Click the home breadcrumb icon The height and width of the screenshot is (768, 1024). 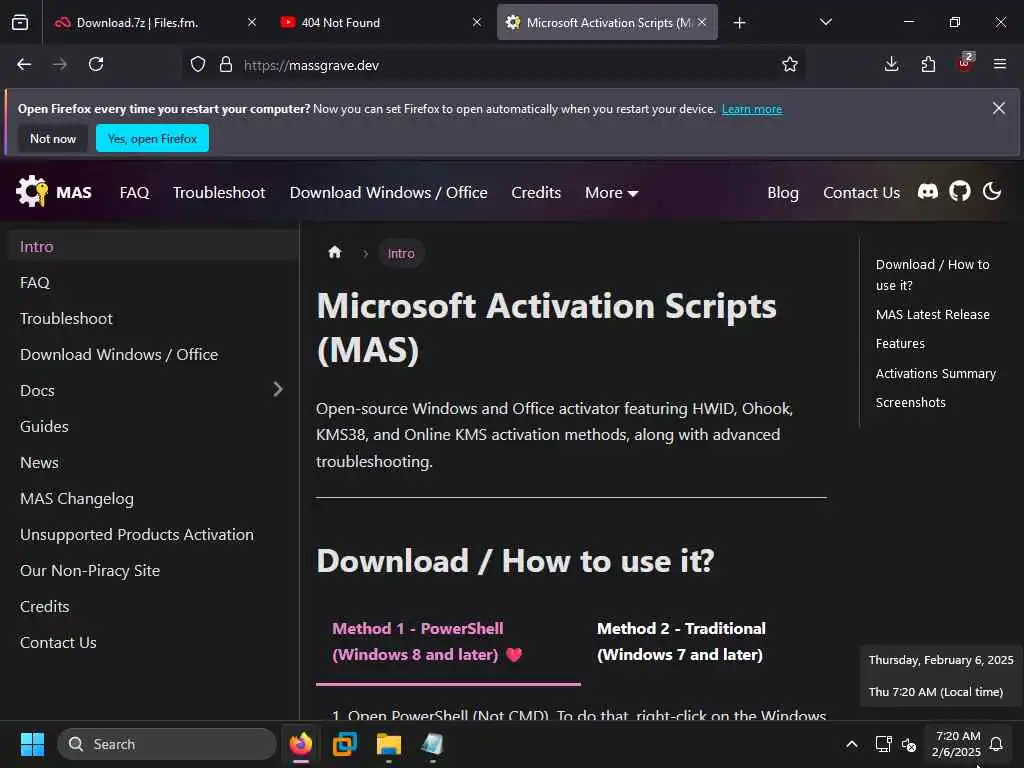click(x=335, y=253)
